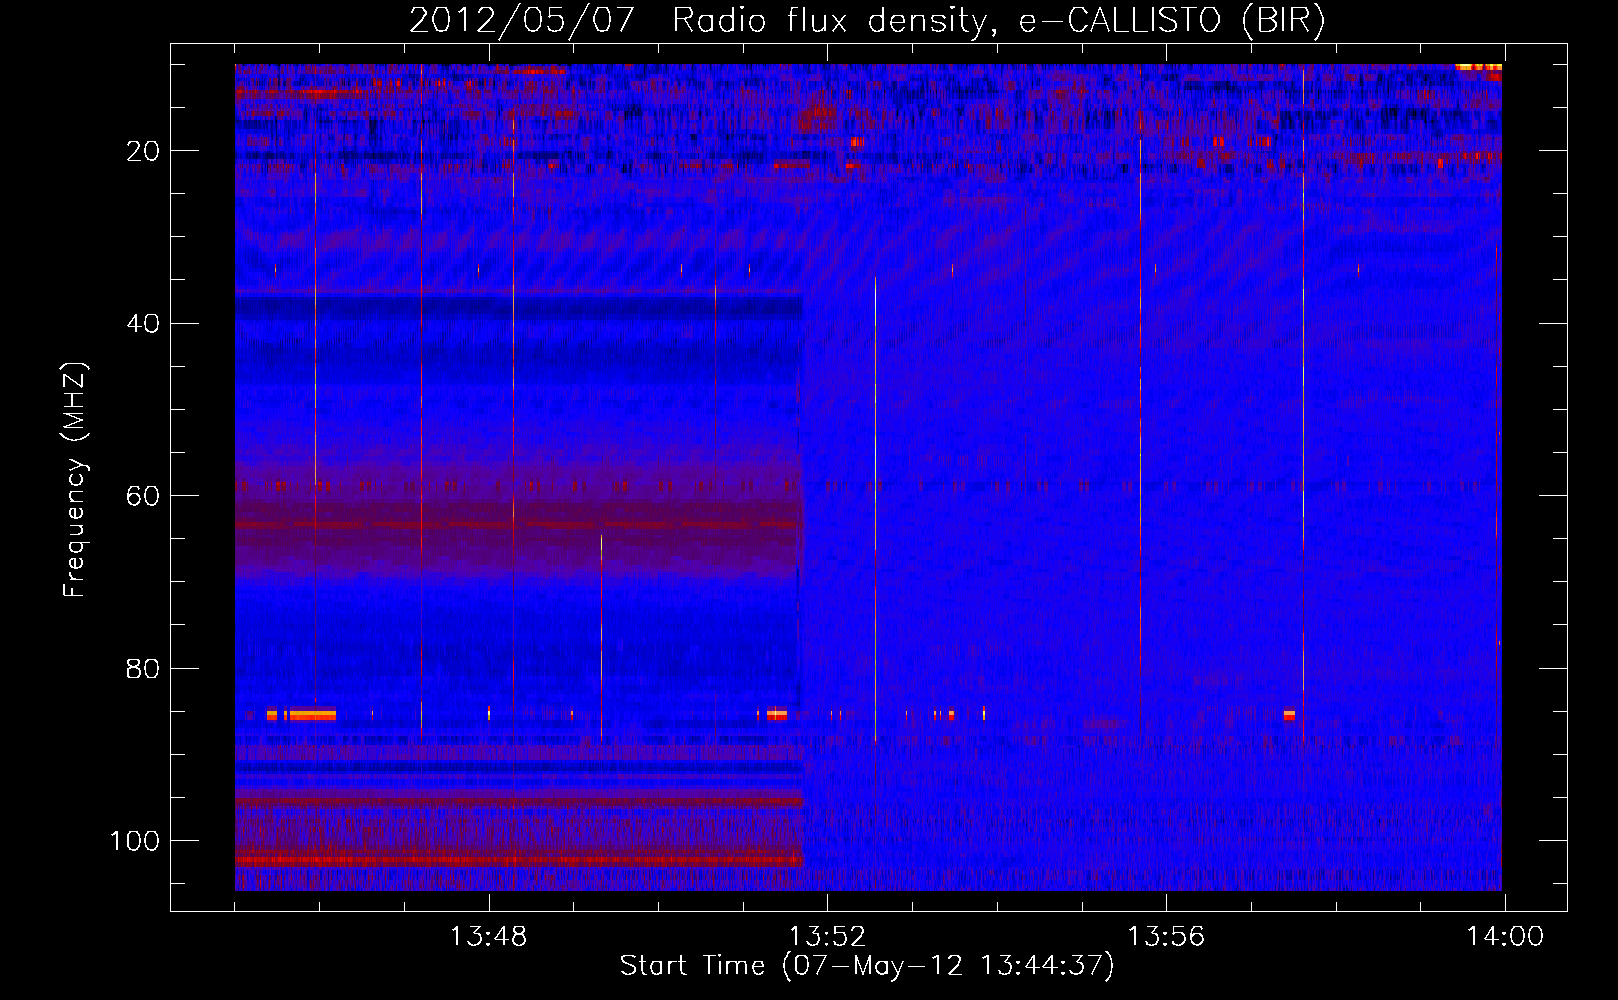The image size is (1618, 1000).
Task: Click the 100 MHz frequency tick label
Action: tap(135, 842)
